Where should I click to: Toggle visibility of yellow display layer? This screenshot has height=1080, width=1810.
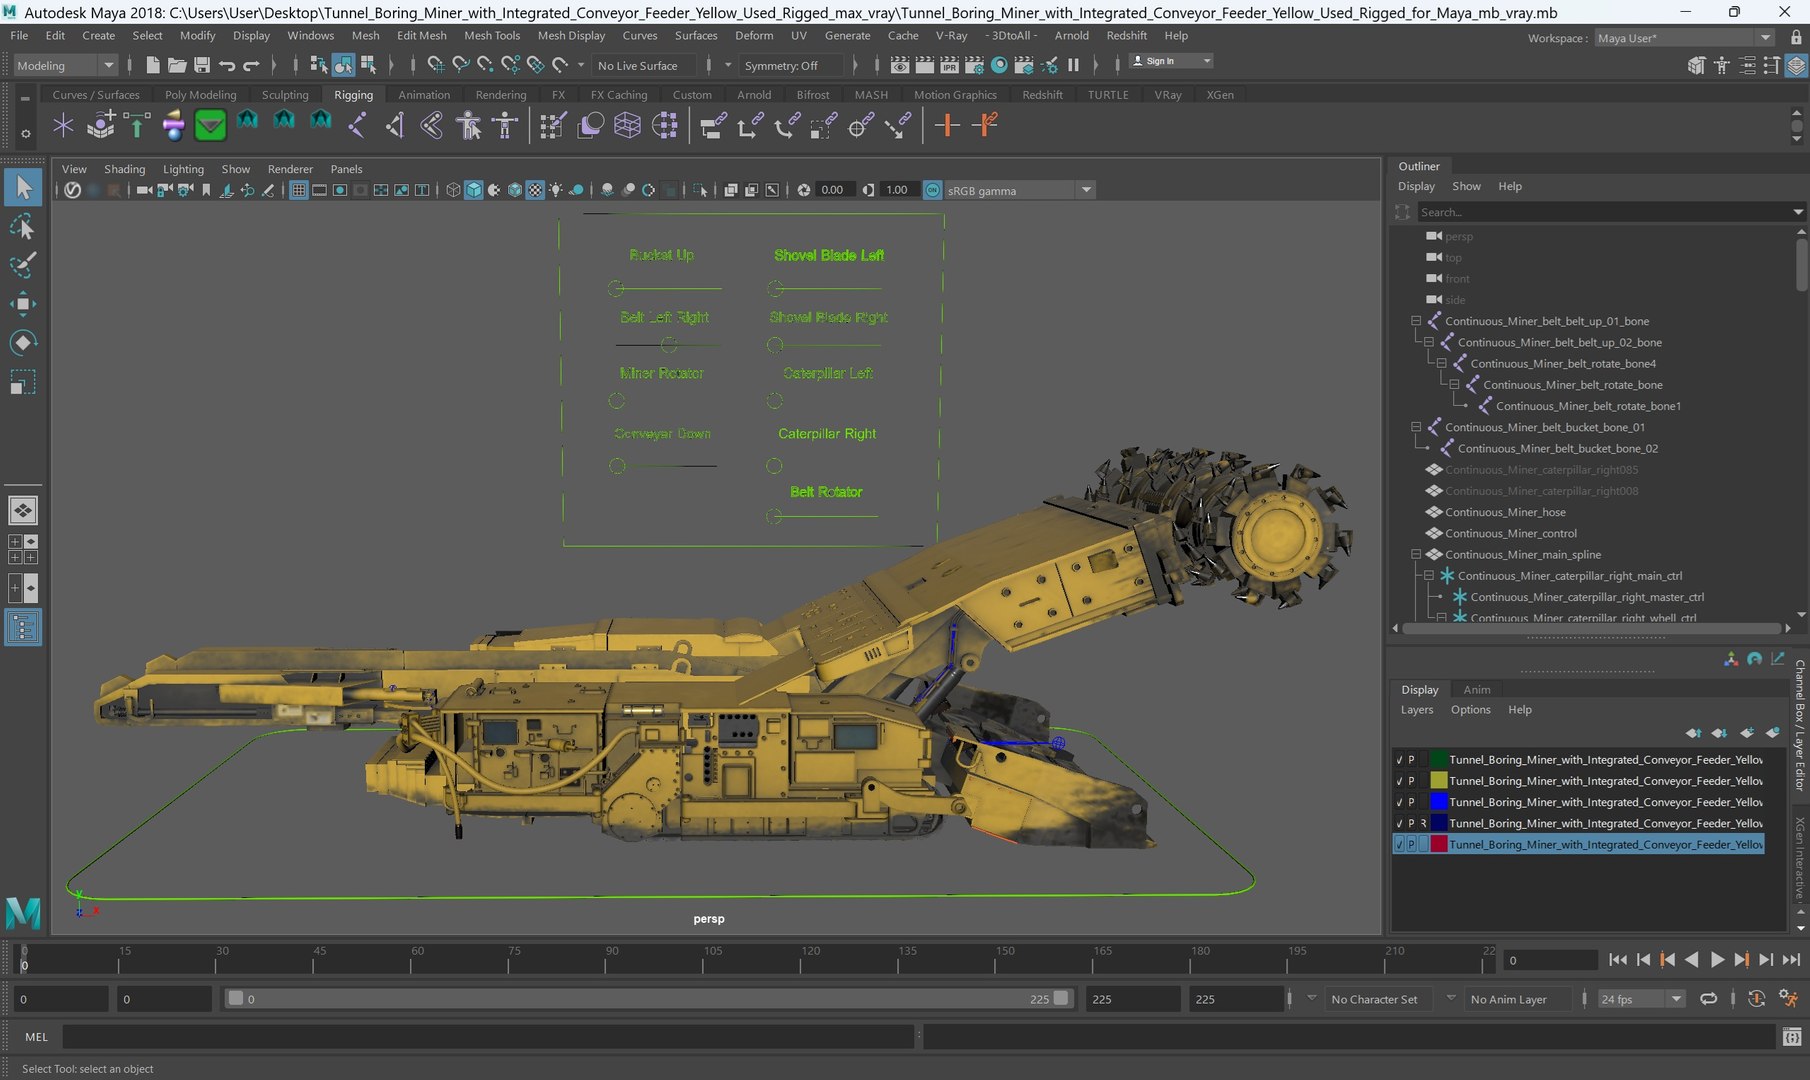[1399, 781]
